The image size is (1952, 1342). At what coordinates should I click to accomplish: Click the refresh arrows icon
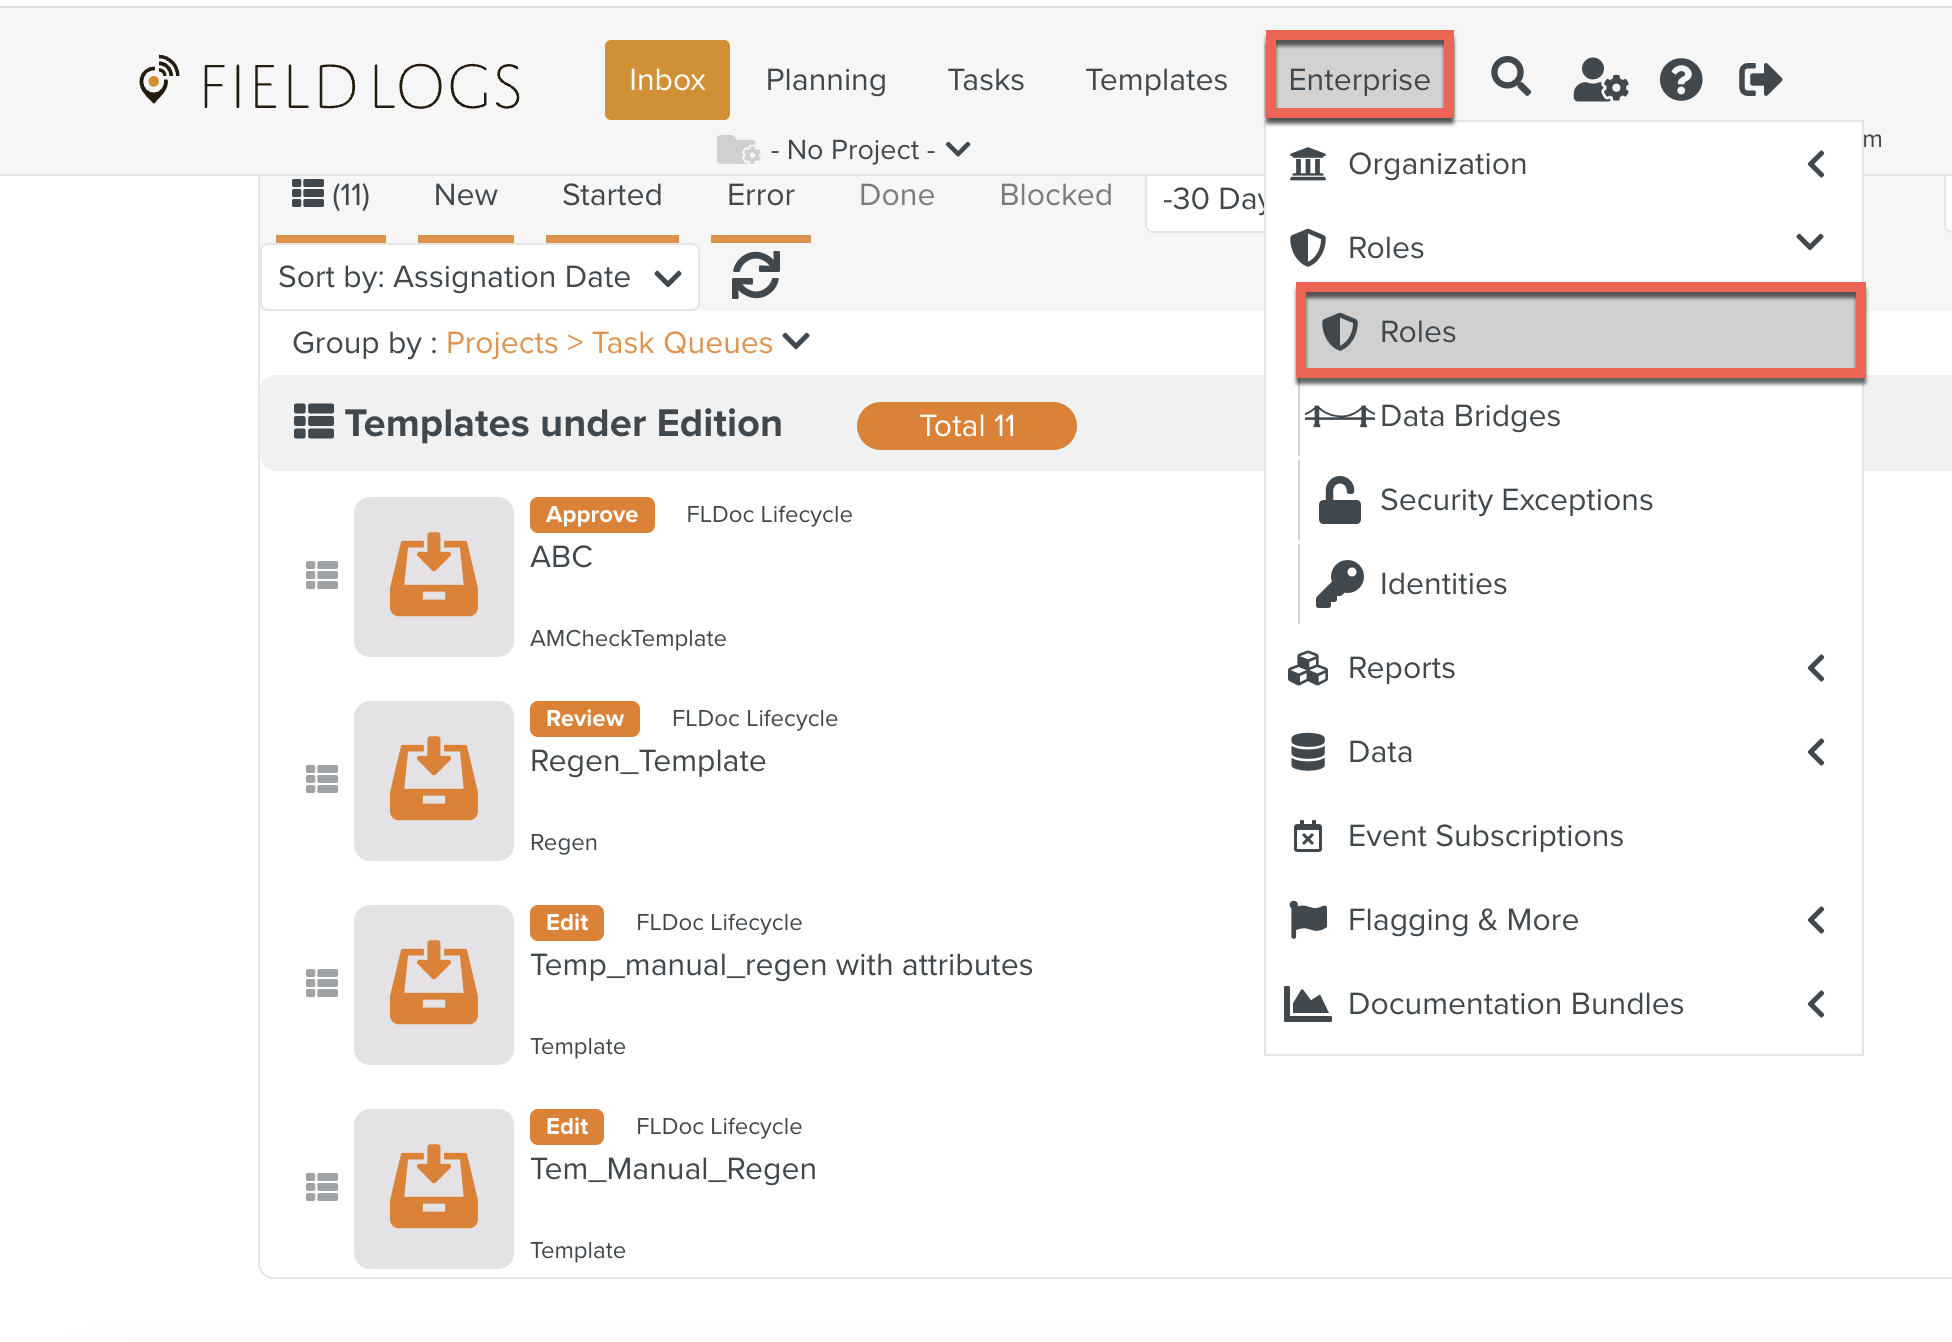tap(756, 275)
